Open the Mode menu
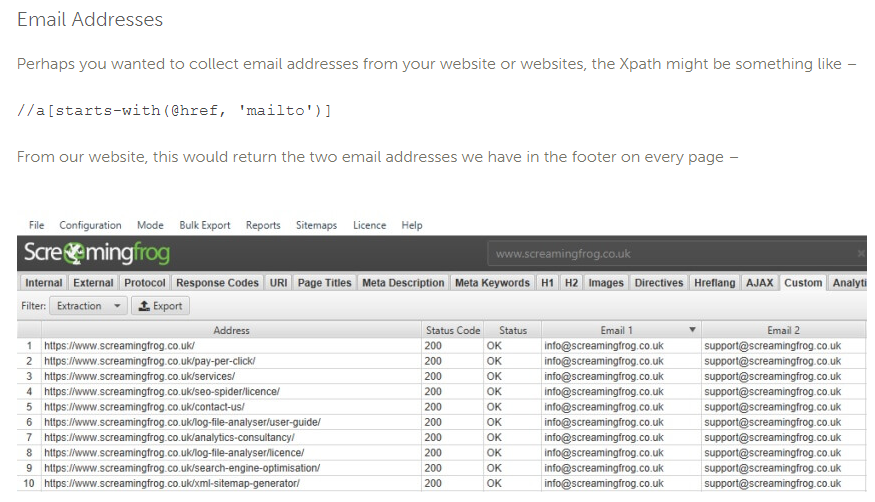This screenshot has width=875, height=502. coord(150,225)
